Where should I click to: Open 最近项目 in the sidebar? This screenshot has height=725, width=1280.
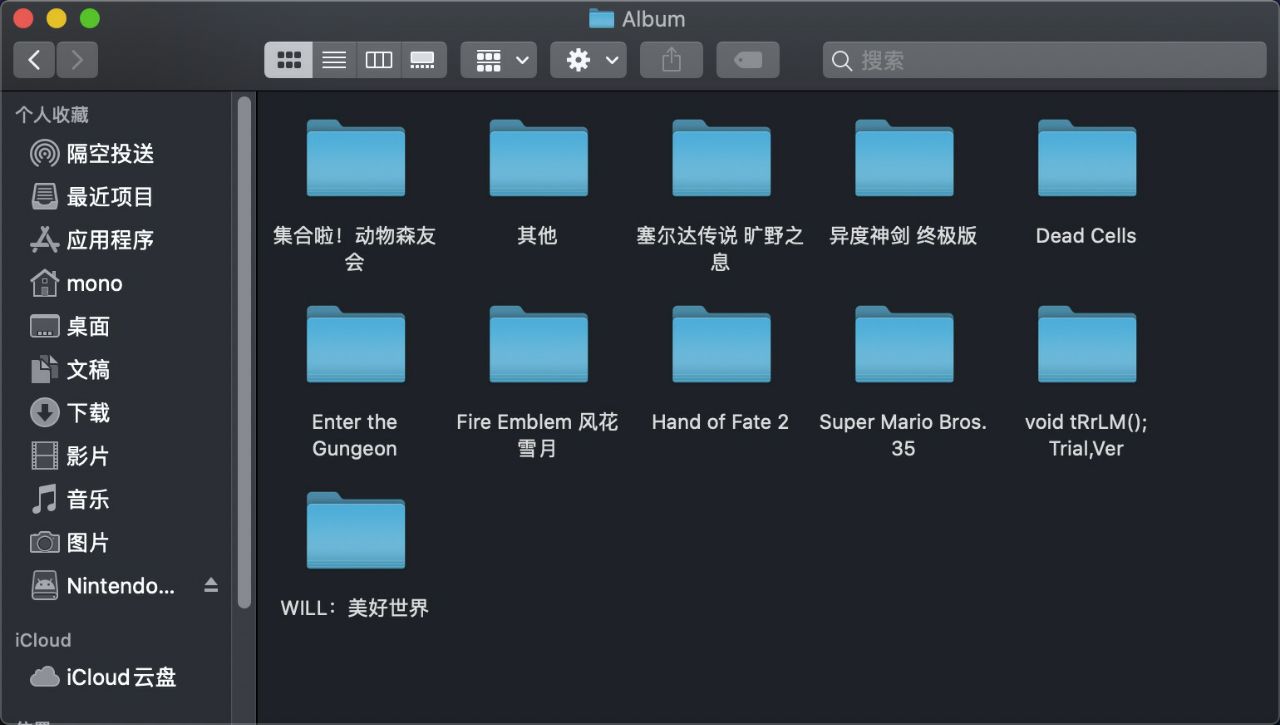93,197
